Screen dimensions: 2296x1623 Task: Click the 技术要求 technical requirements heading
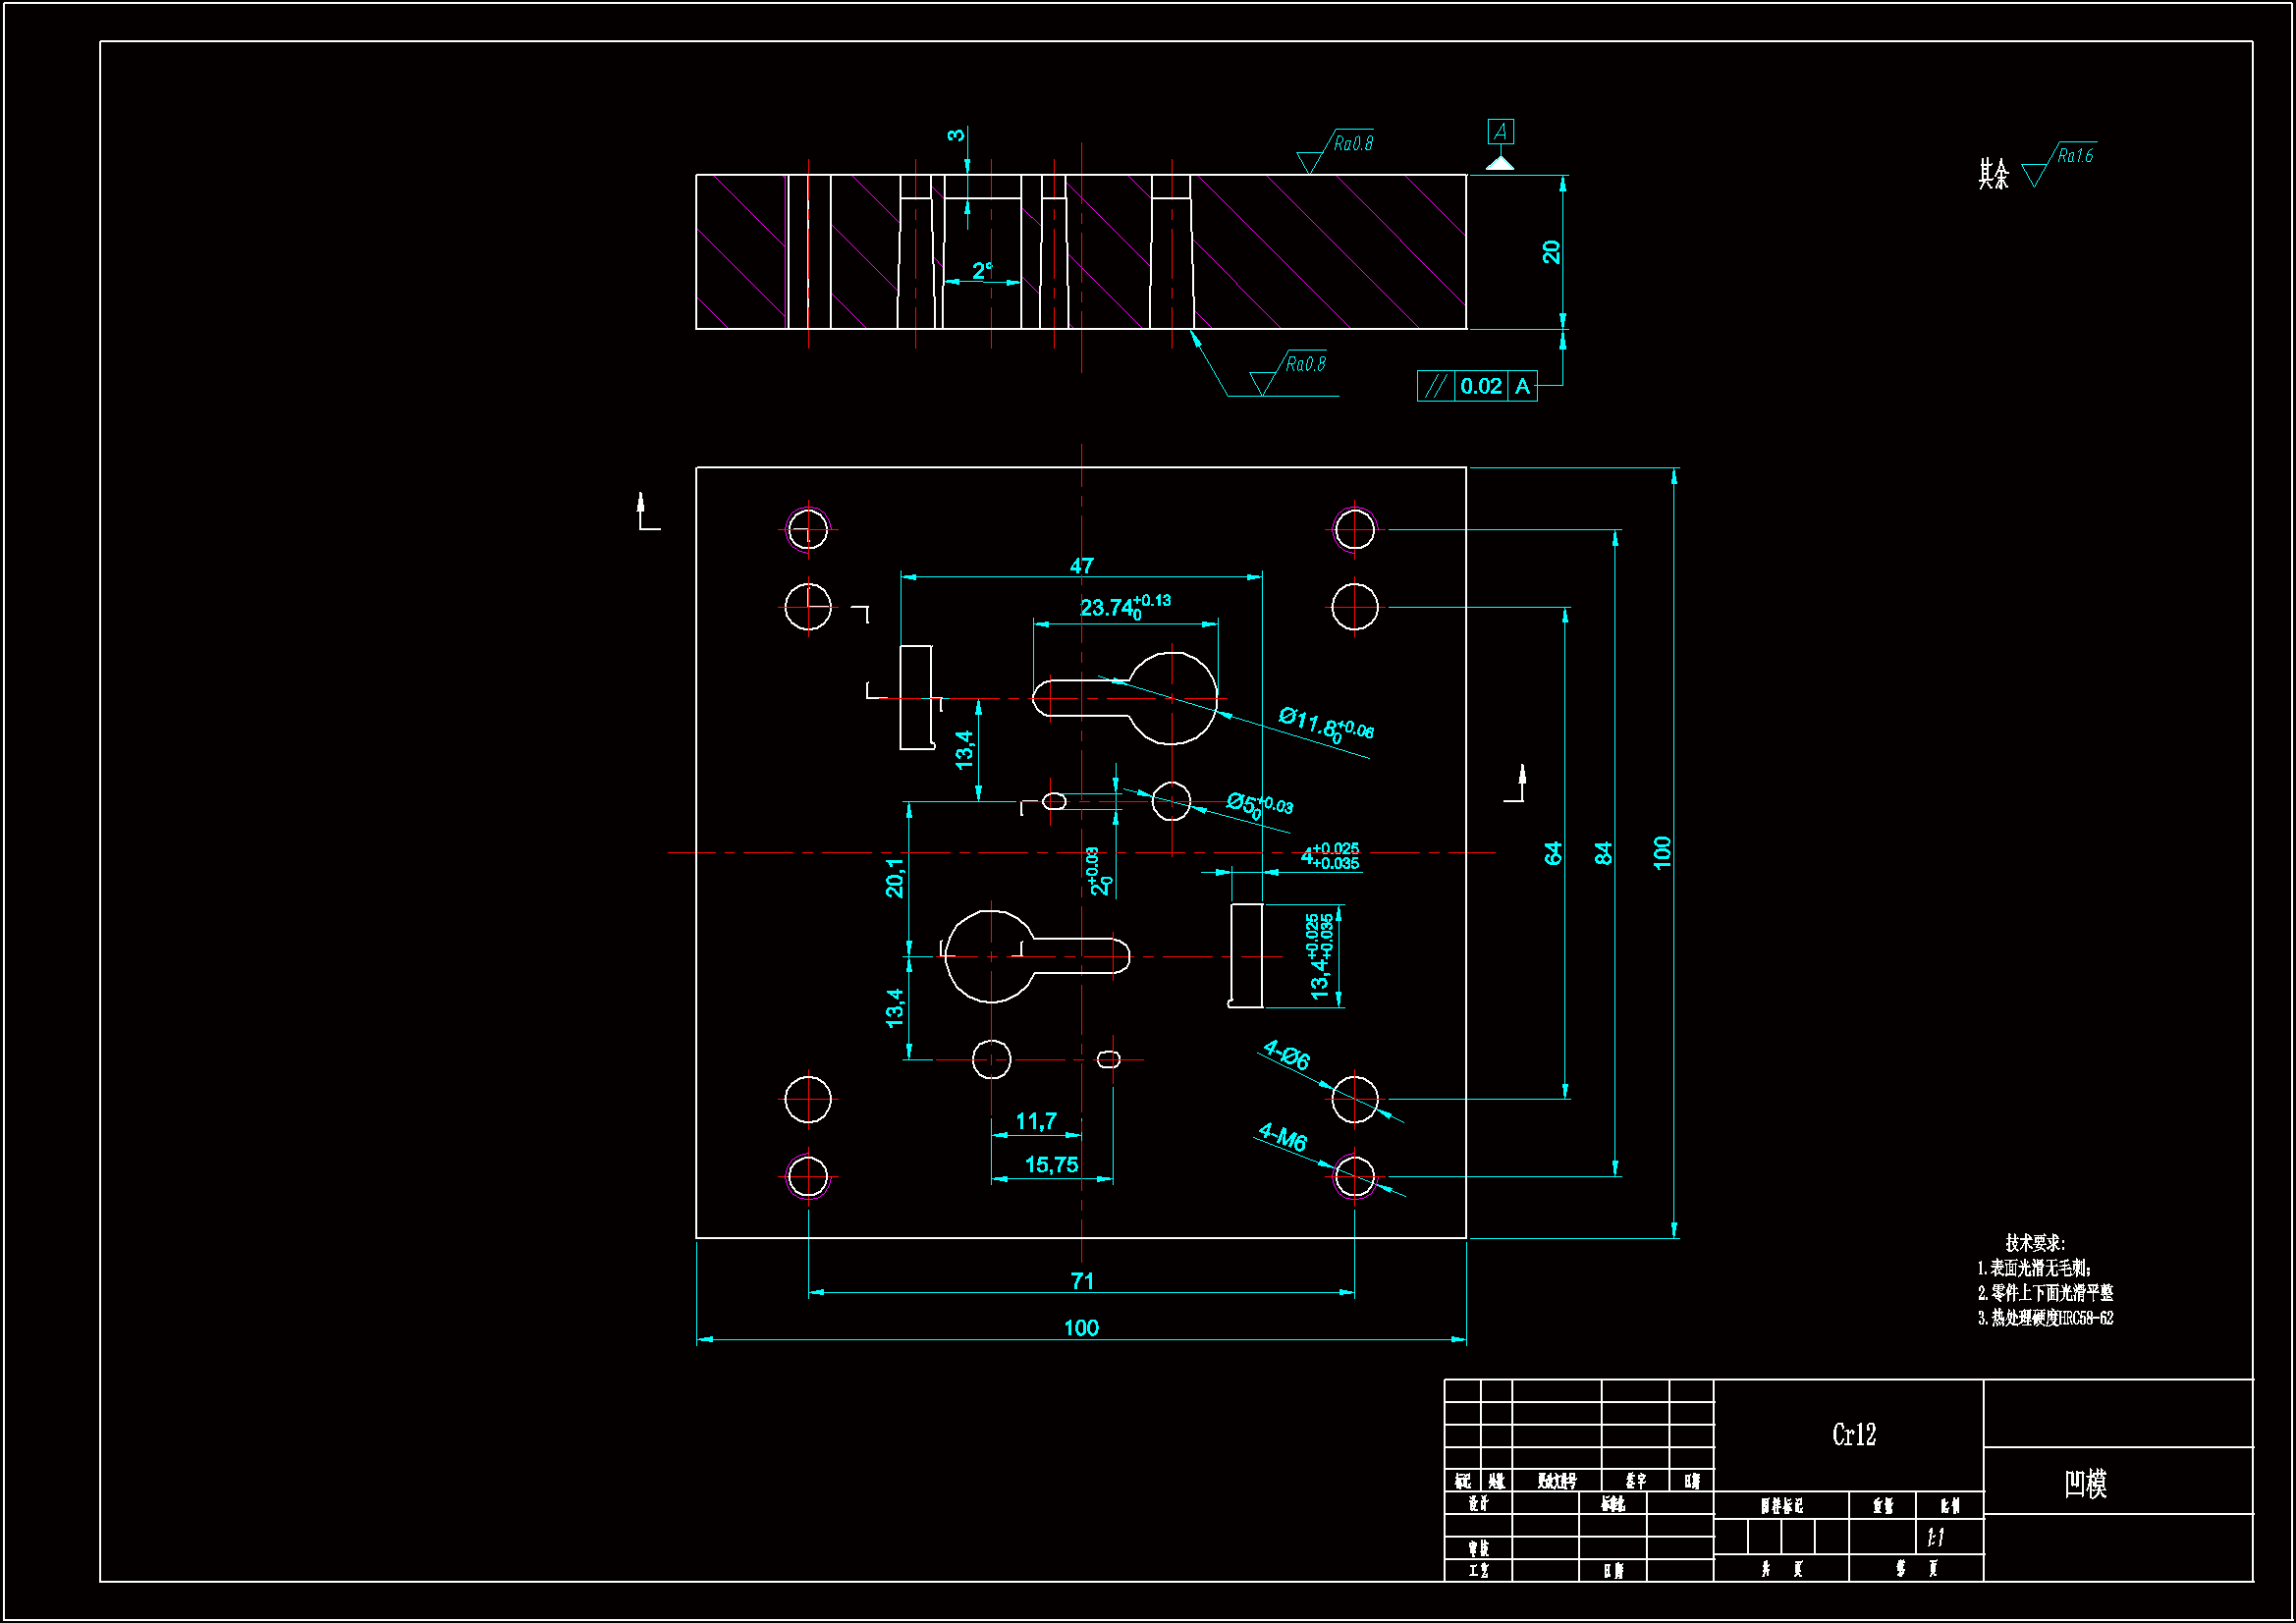pos(2033,1243)
